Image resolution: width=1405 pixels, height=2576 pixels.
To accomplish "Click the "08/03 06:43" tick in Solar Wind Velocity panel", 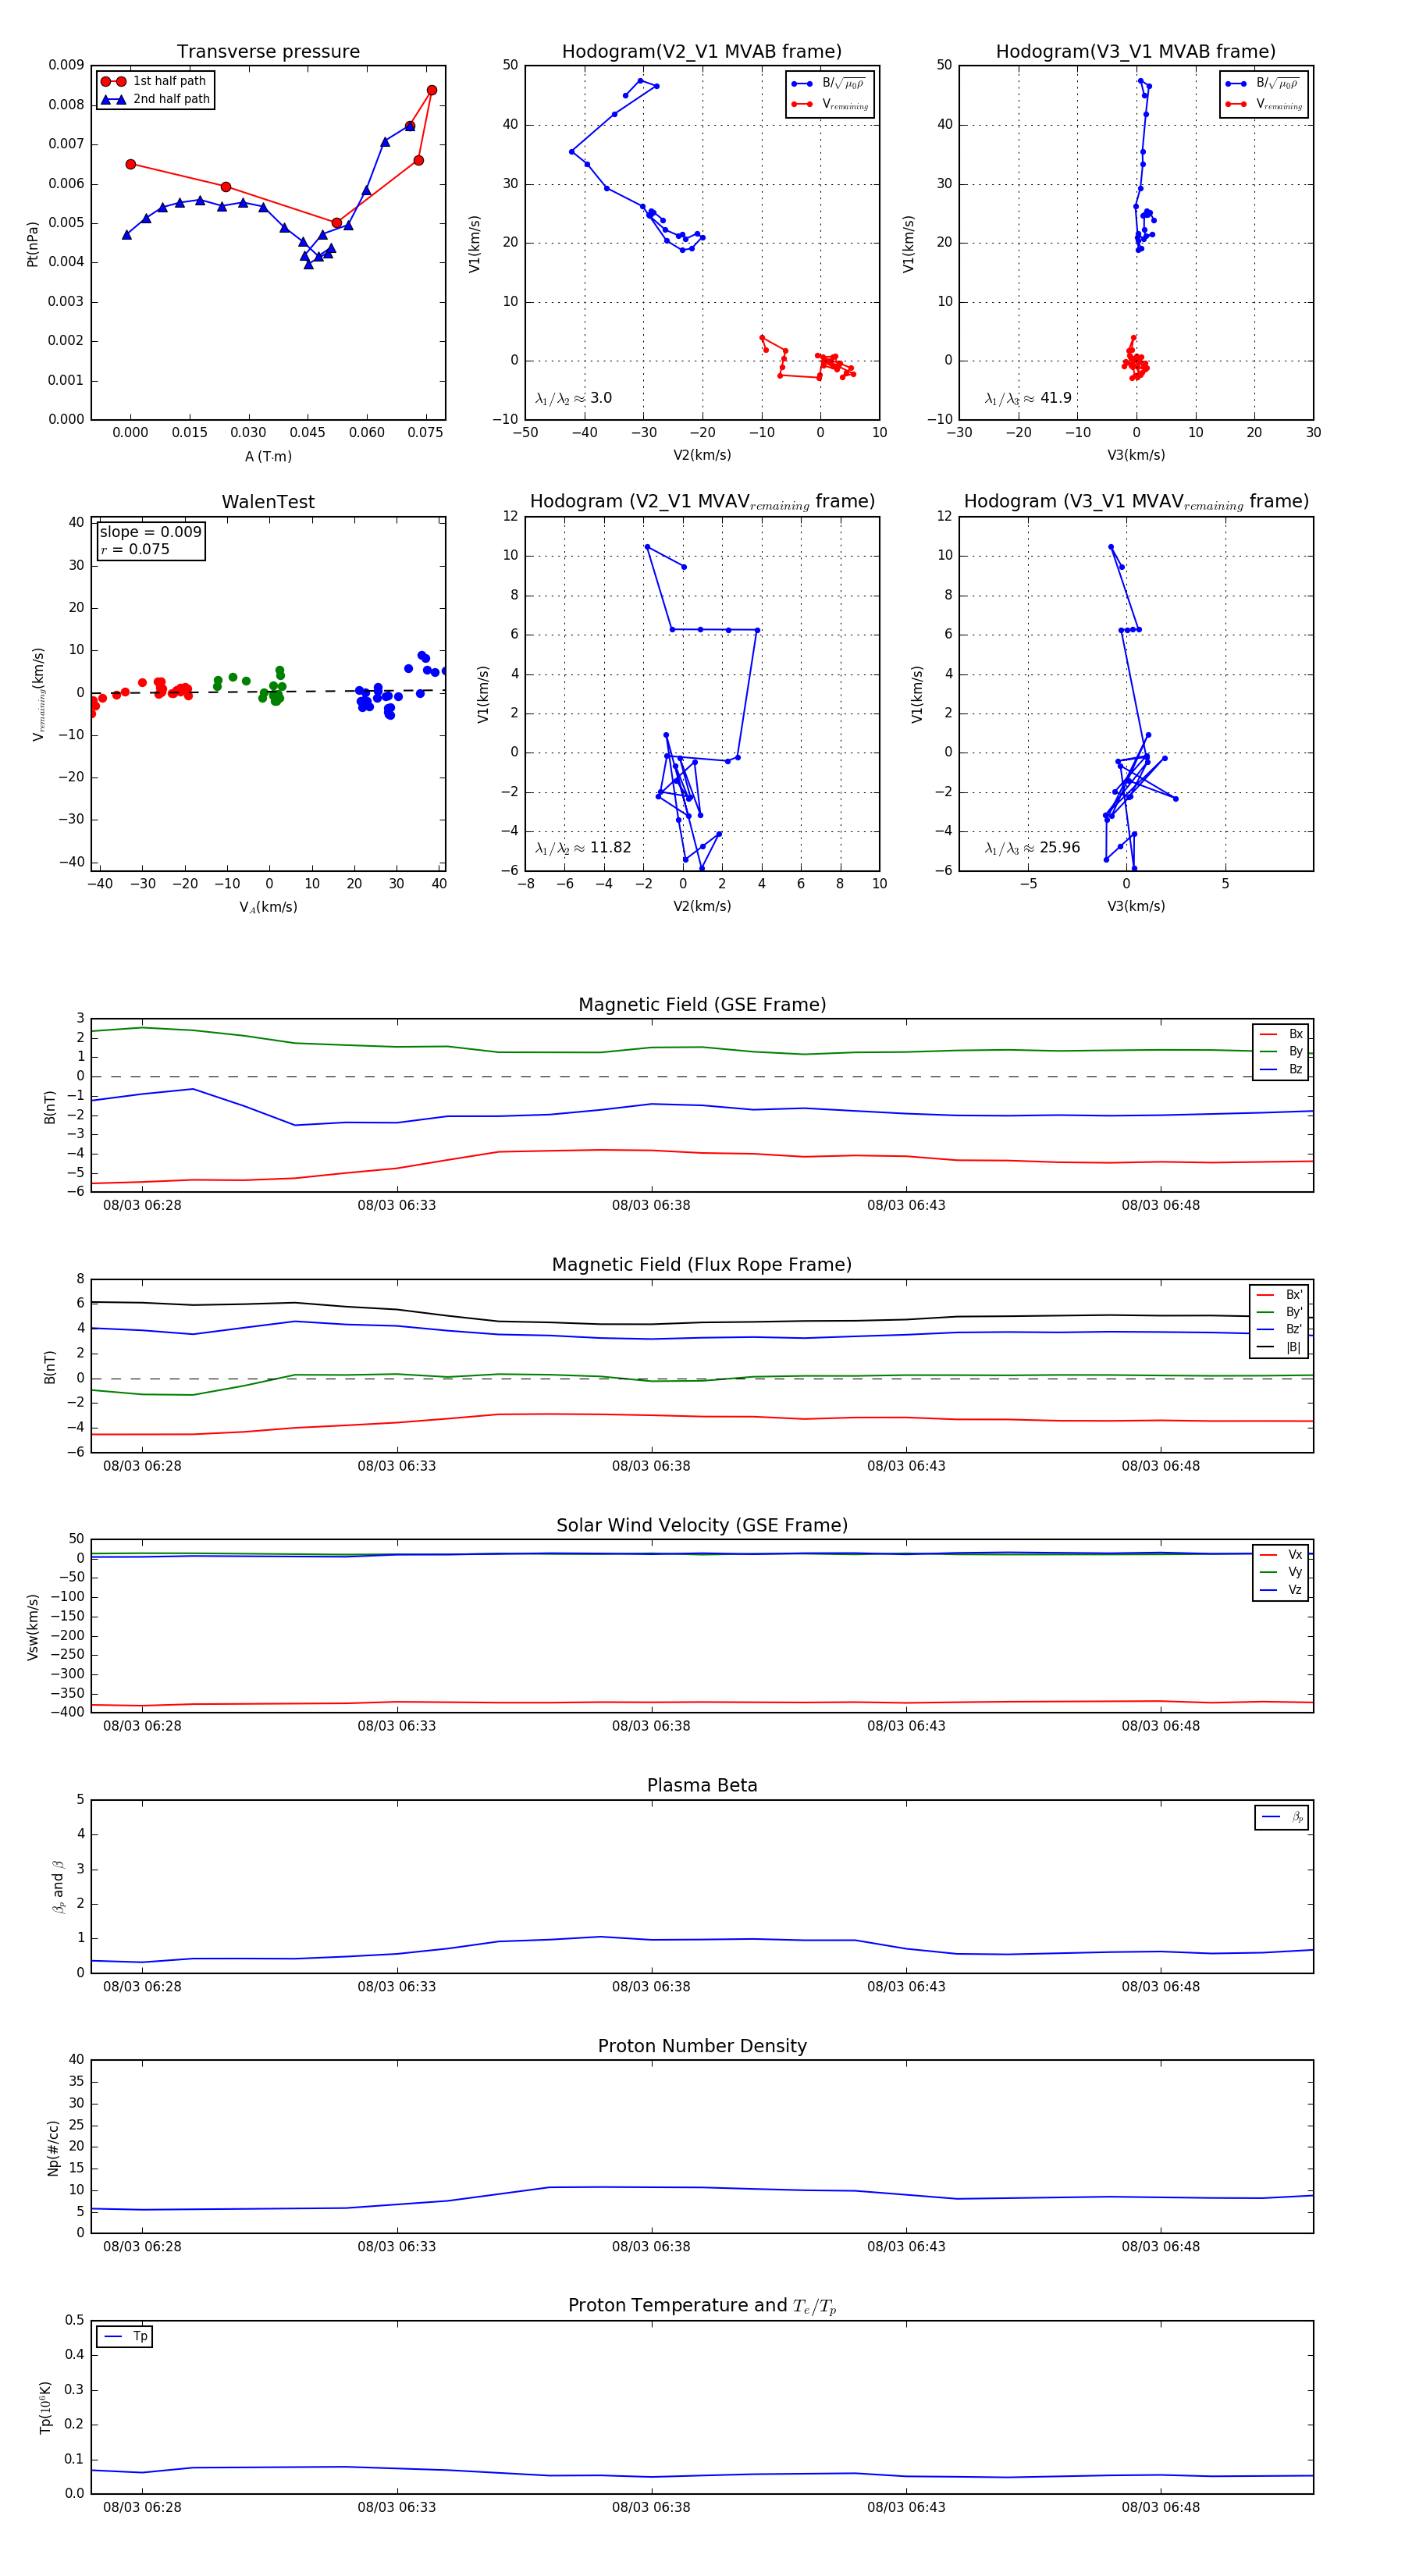I will [906, 1726].
